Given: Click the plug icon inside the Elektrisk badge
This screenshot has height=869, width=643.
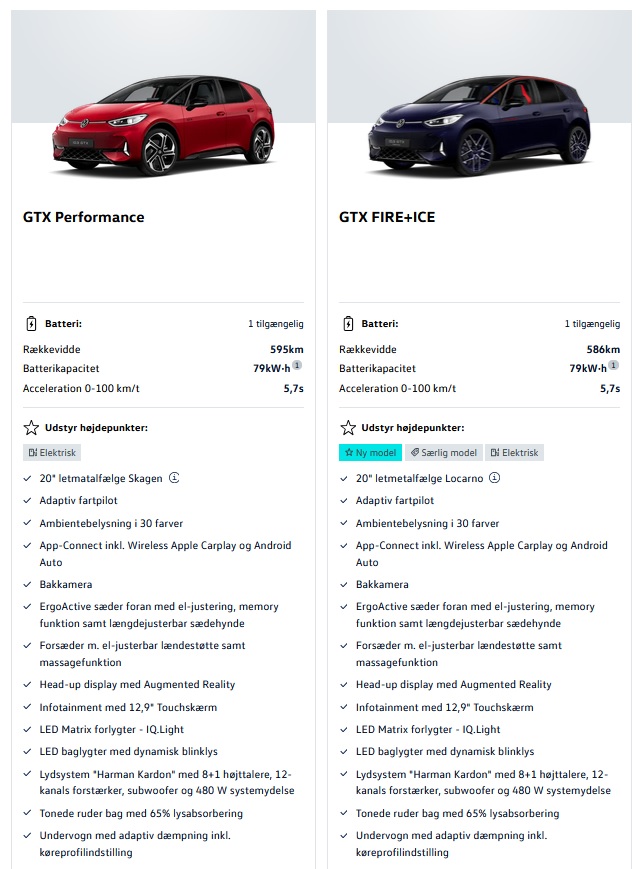Looking at the screenshot, I should coord(32,452).
